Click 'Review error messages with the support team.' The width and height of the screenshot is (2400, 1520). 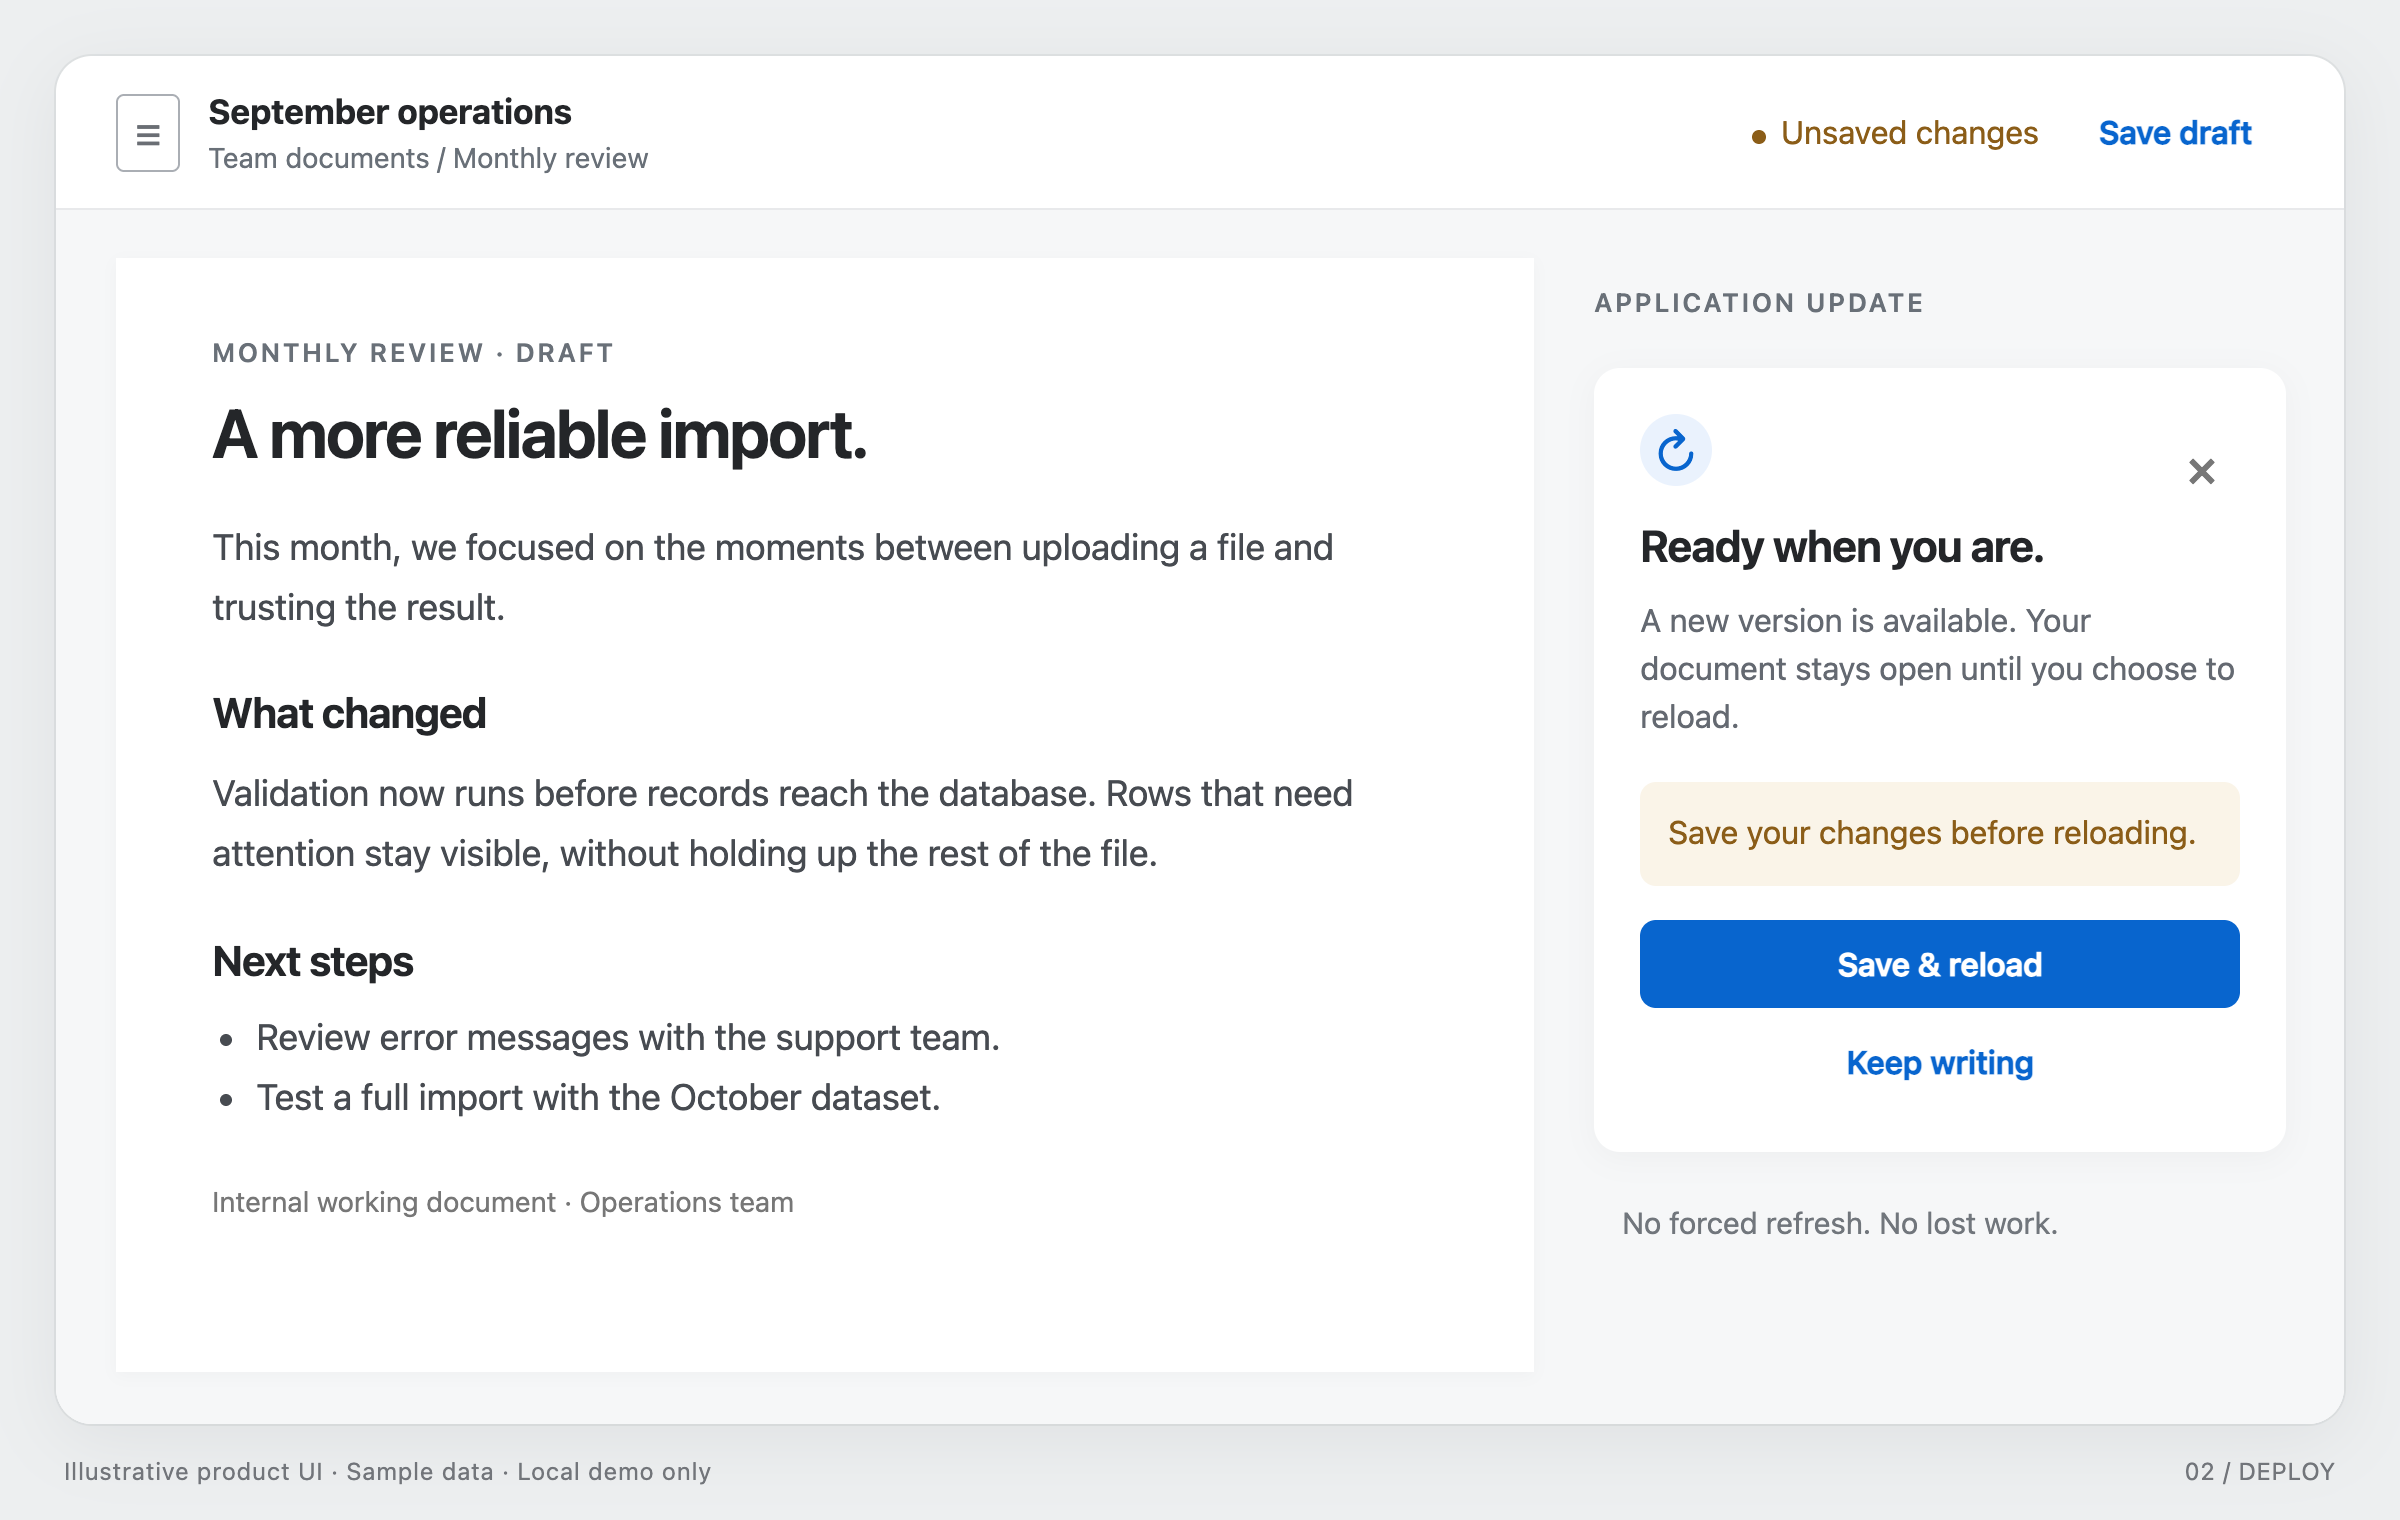click(628, 1038)
